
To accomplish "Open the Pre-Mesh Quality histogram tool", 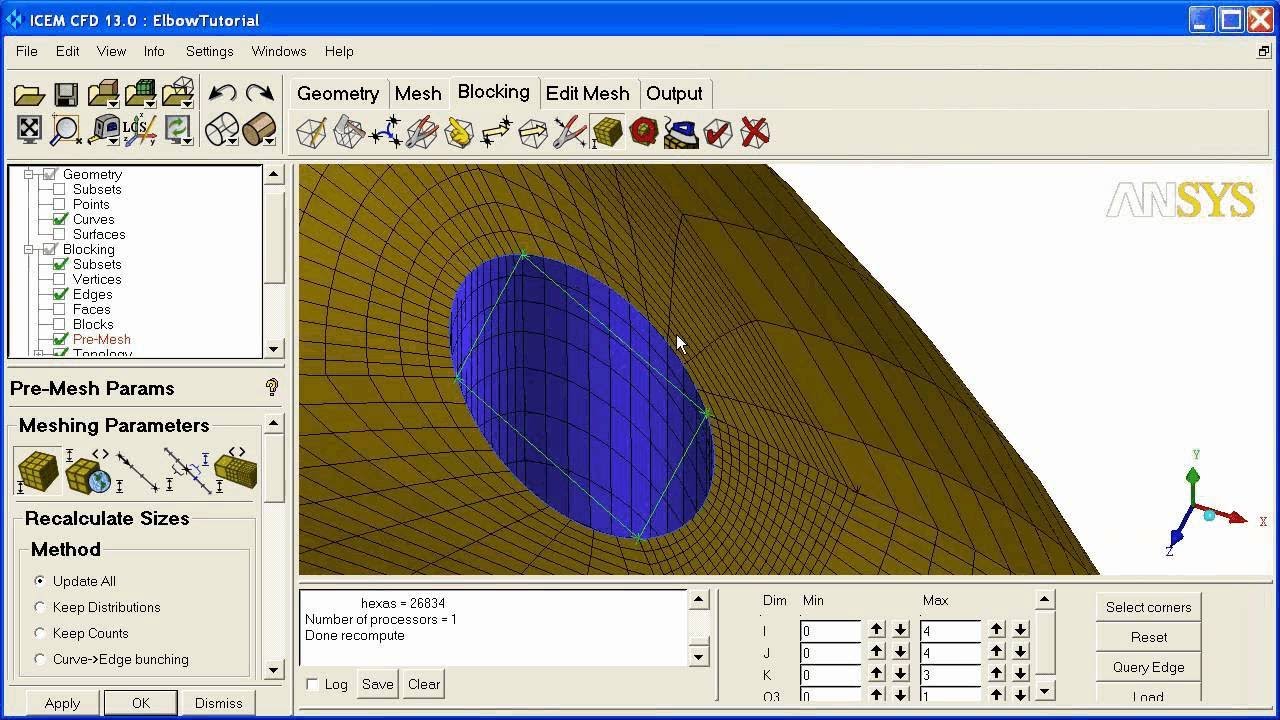I will [x=644, y=132].
